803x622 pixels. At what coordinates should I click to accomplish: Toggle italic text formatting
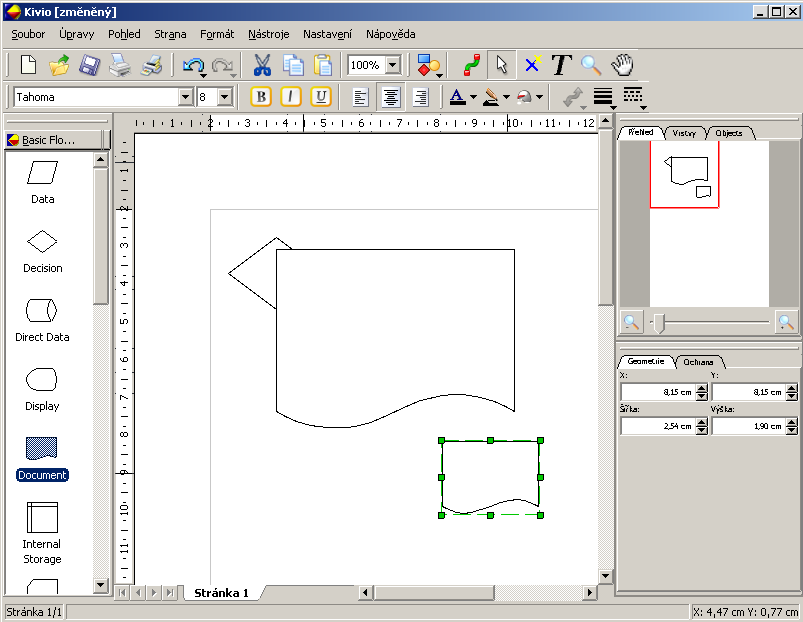290,96
